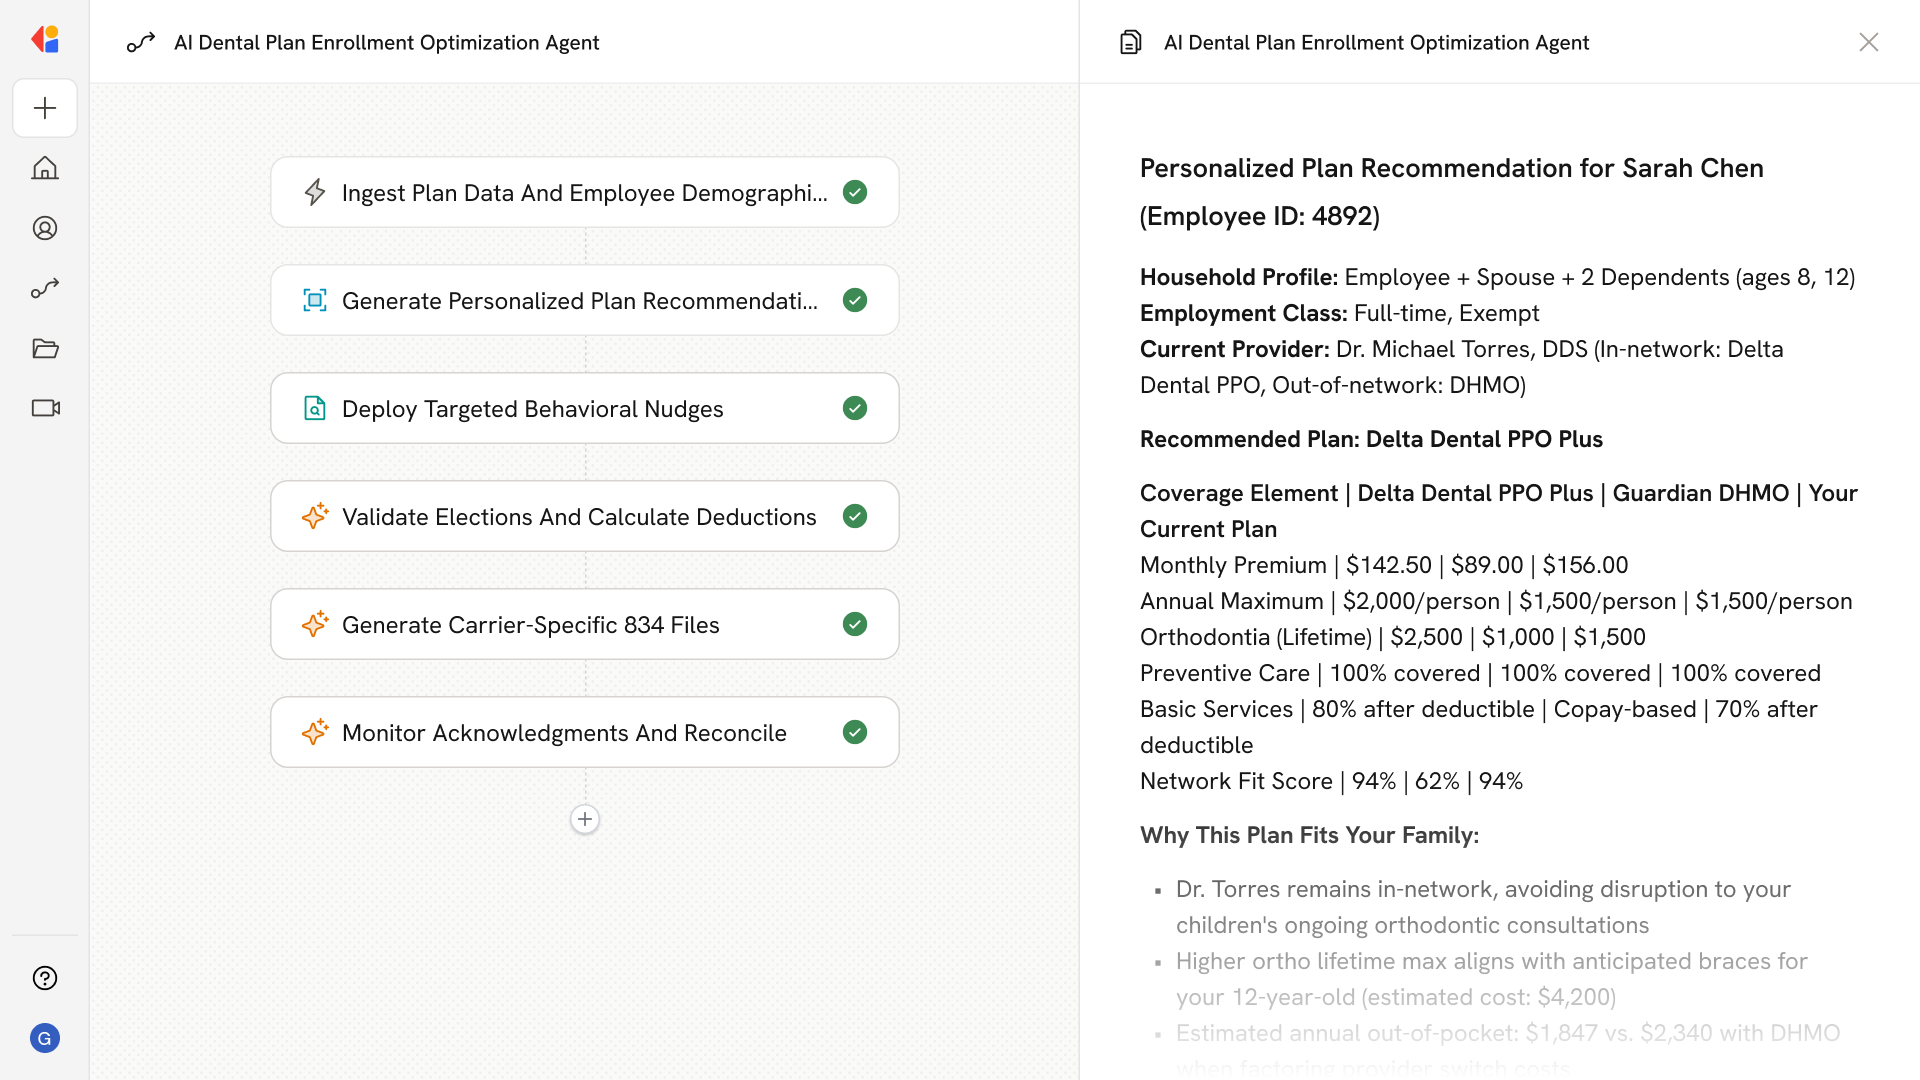Image resolution: width=1920 pixels, height=1080 pixels.
Task: Click the sparkle icon on Monitor step
Action: pyautogui.click(x=315, y=732)
